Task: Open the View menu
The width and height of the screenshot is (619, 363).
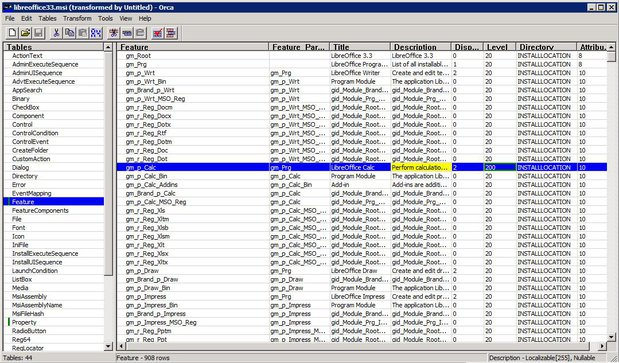Action: (x=126, y=19)
